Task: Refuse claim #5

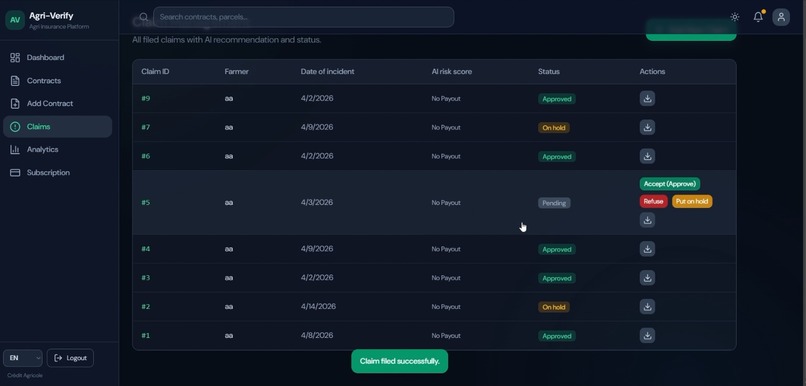Action: coord(653,201)
